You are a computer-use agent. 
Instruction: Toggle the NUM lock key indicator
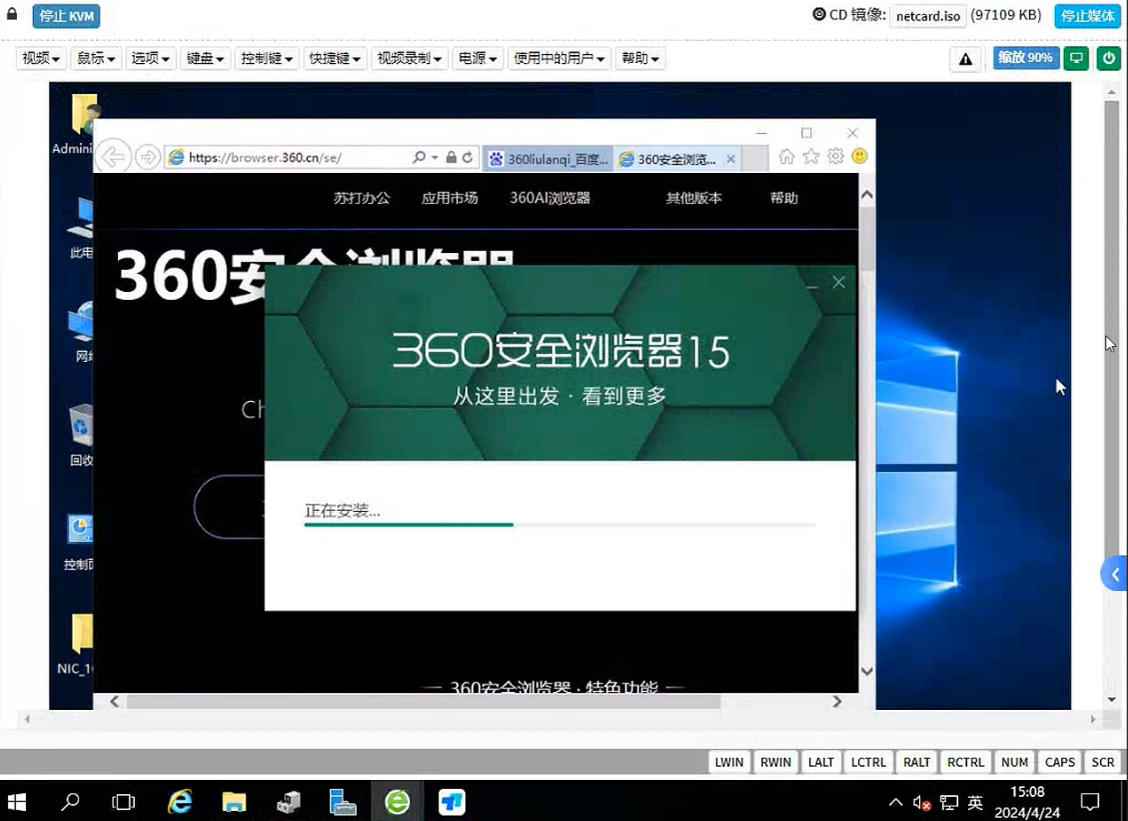pyautogui.click(x=1014, y=762)
